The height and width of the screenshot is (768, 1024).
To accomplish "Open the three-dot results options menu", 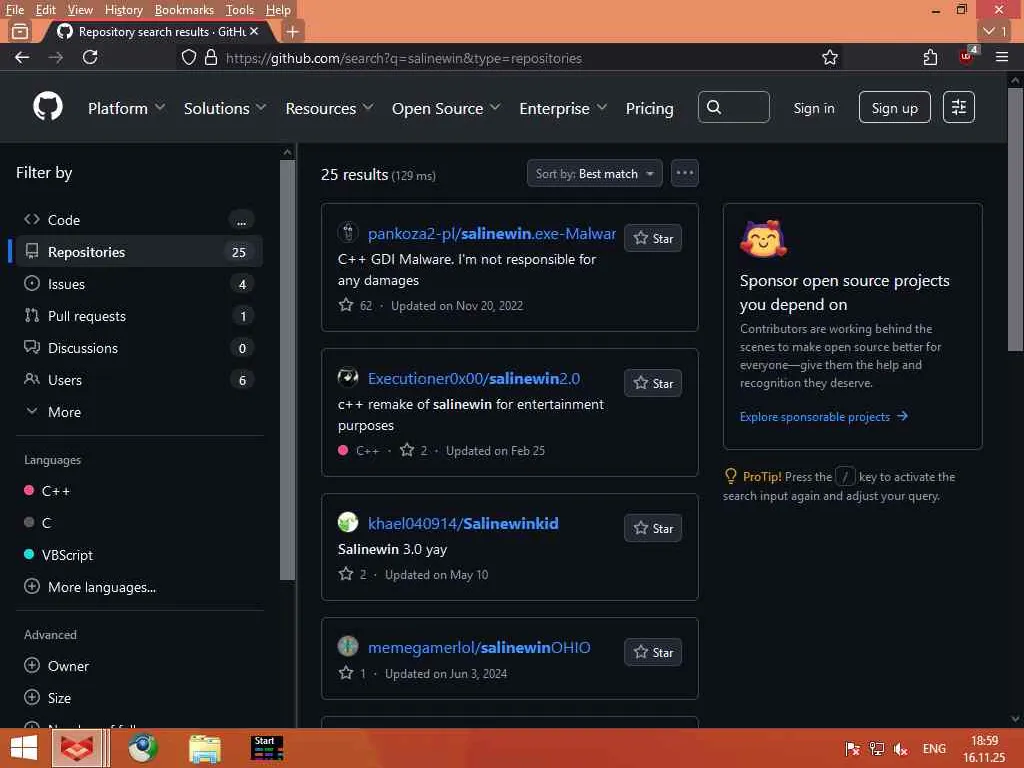I will click(684, 173).
